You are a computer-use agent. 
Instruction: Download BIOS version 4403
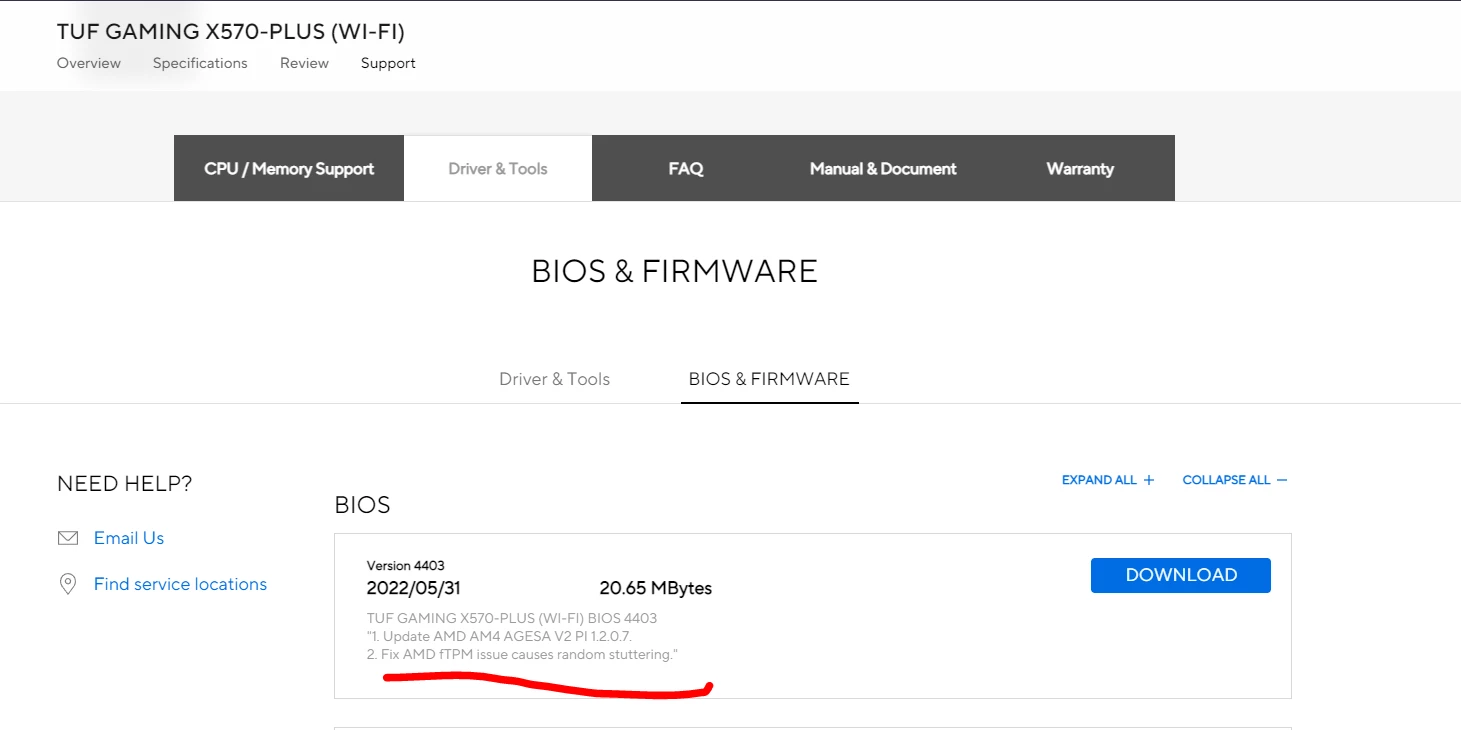pos(1180,575)
